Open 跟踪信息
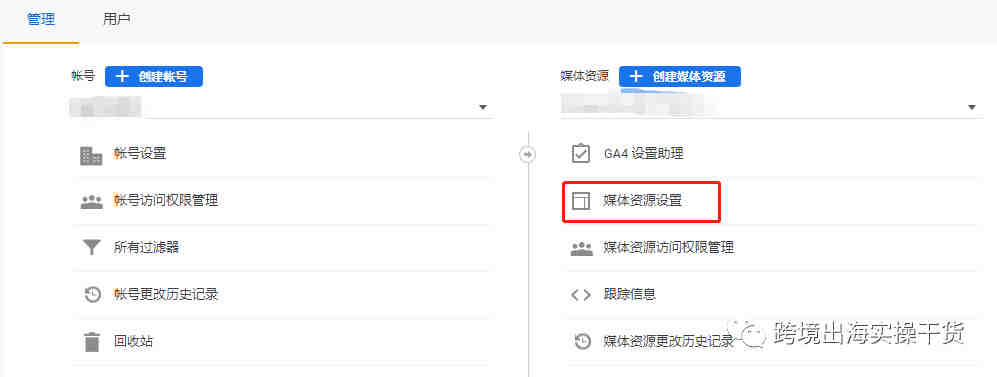This screenshot has width=997, height=377. point(629,294)
